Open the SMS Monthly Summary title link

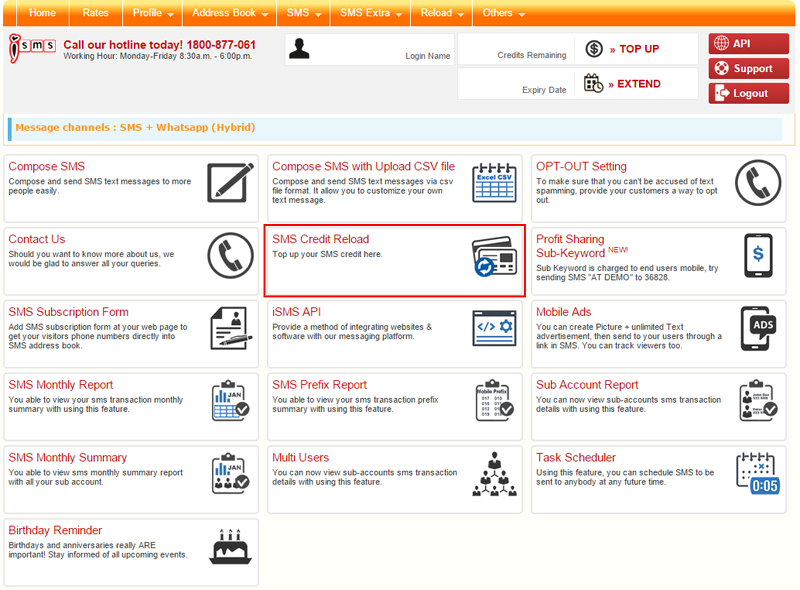[68, 457]
